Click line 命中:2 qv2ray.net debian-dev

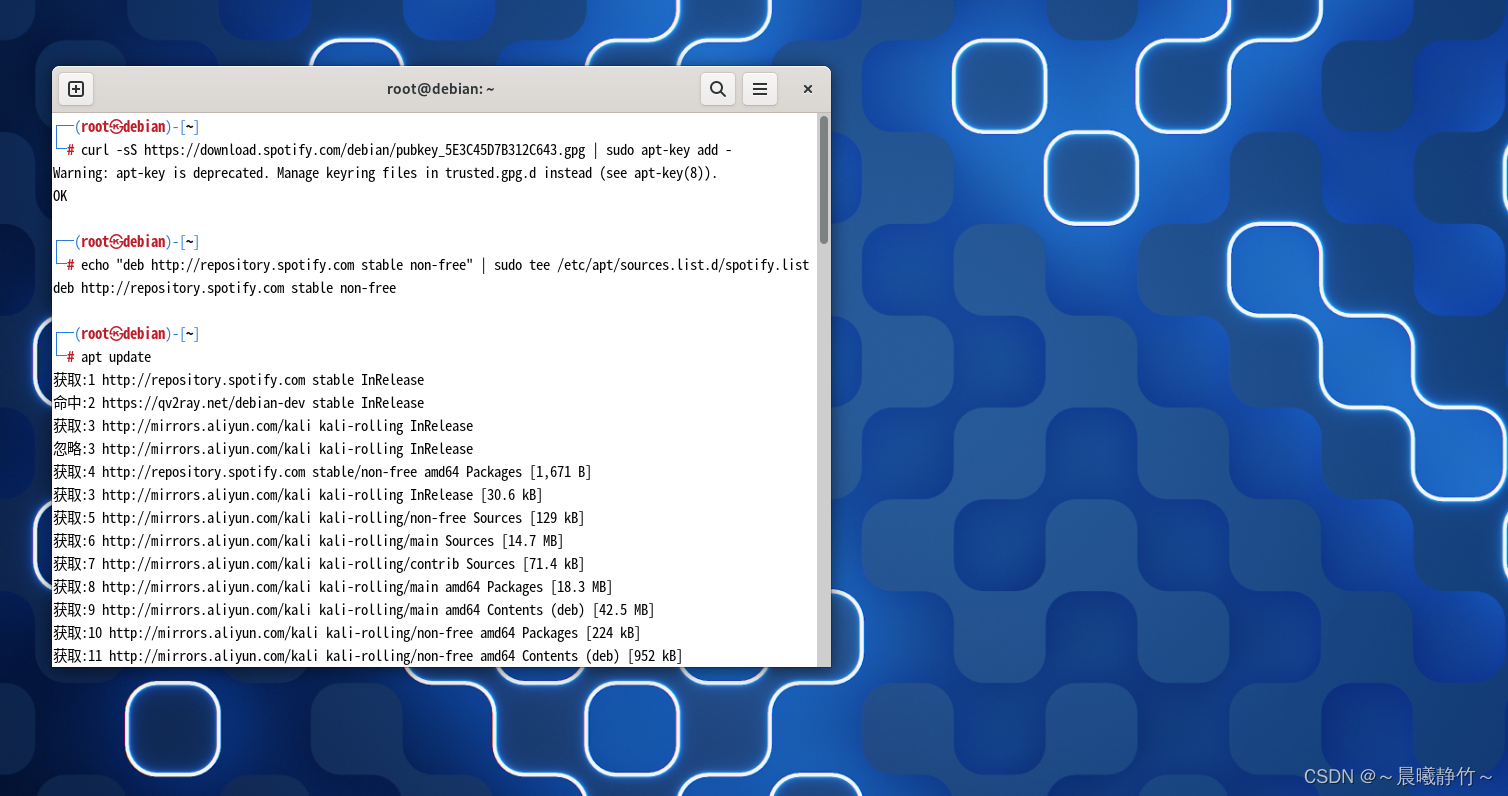click(x=238, y=403)
